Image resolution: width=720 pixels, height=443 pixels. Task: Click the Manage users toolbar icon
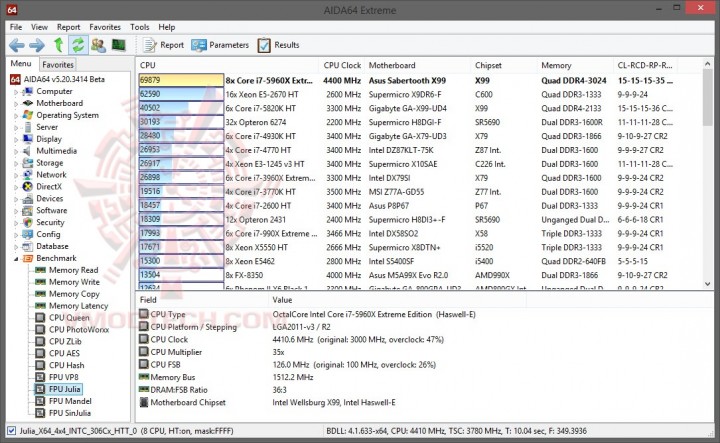[x=98, y=45]
